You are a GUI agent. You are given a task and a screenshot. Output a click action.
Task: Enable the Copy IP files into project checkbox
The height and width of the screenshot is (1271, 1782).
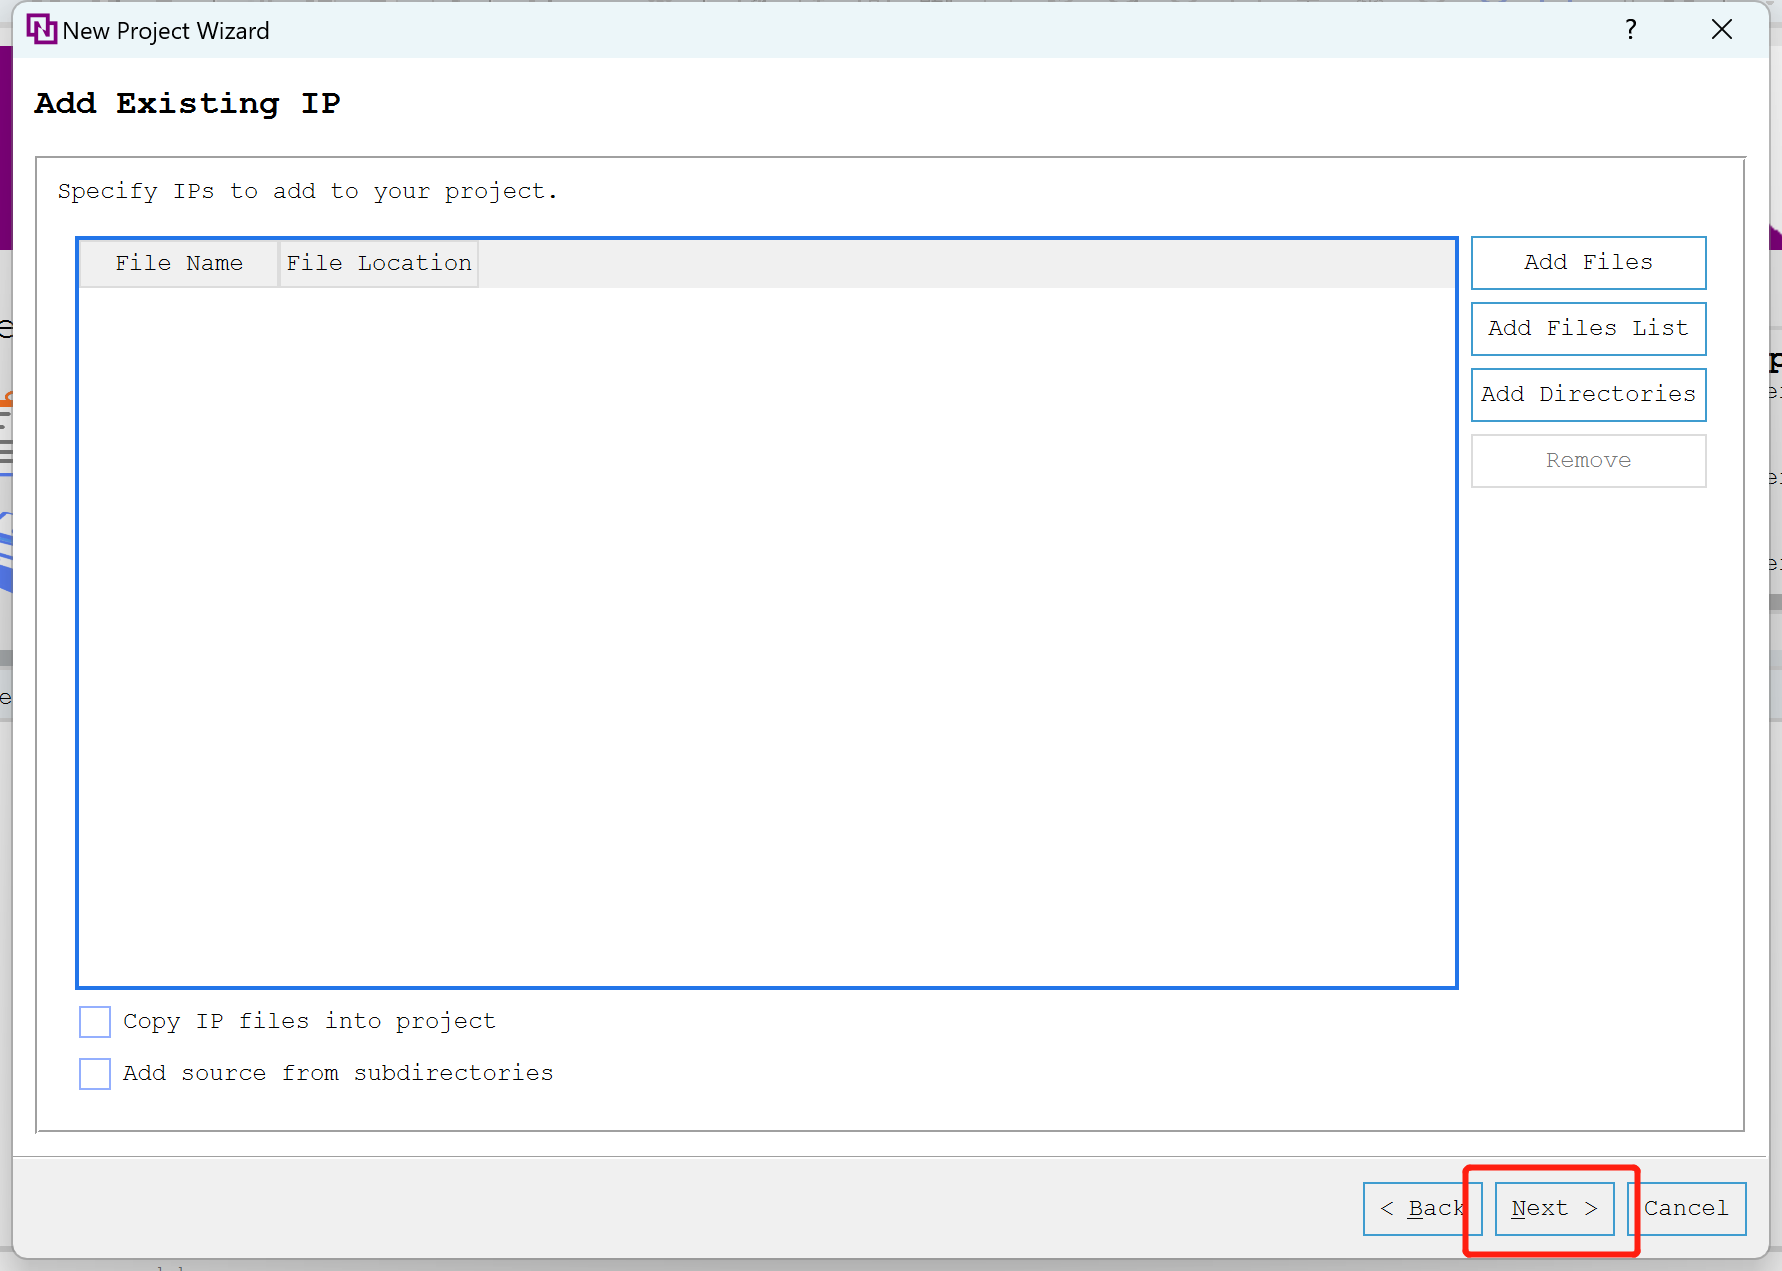95,1022
